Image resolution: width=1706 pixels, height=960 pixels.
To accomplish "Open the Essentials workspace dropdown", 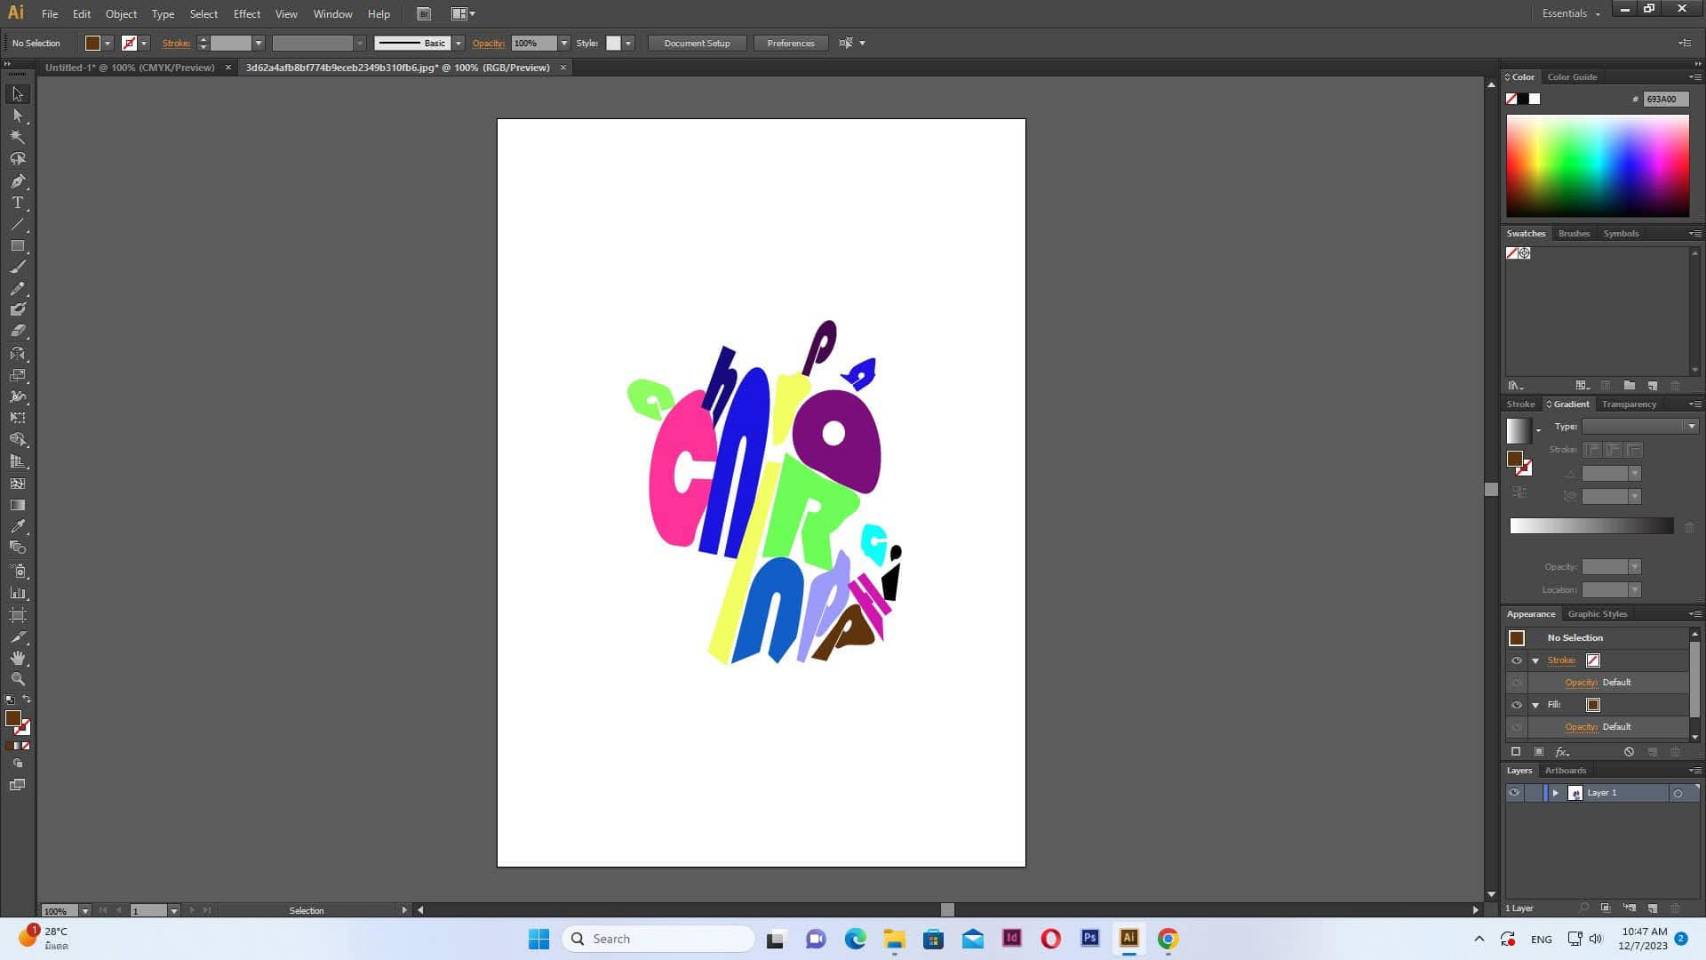I will [1571, 14].
